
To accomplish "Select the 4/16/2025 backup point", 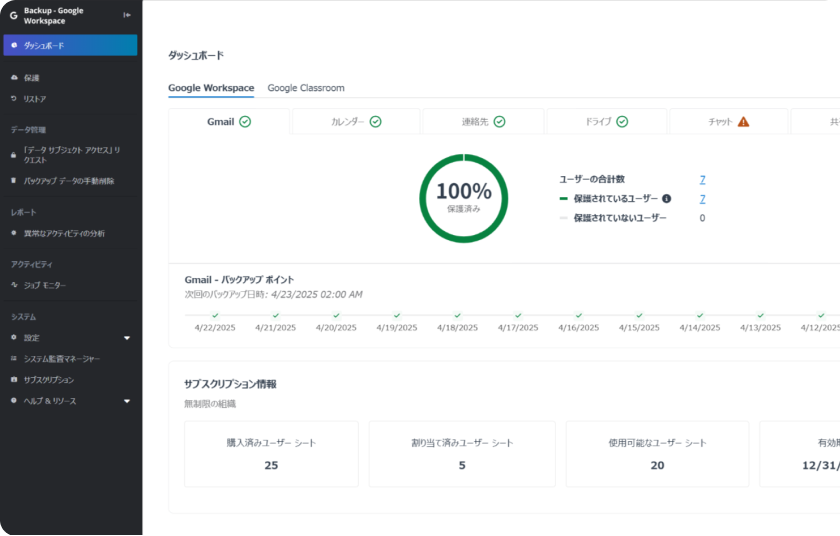I will pos(579,322).
